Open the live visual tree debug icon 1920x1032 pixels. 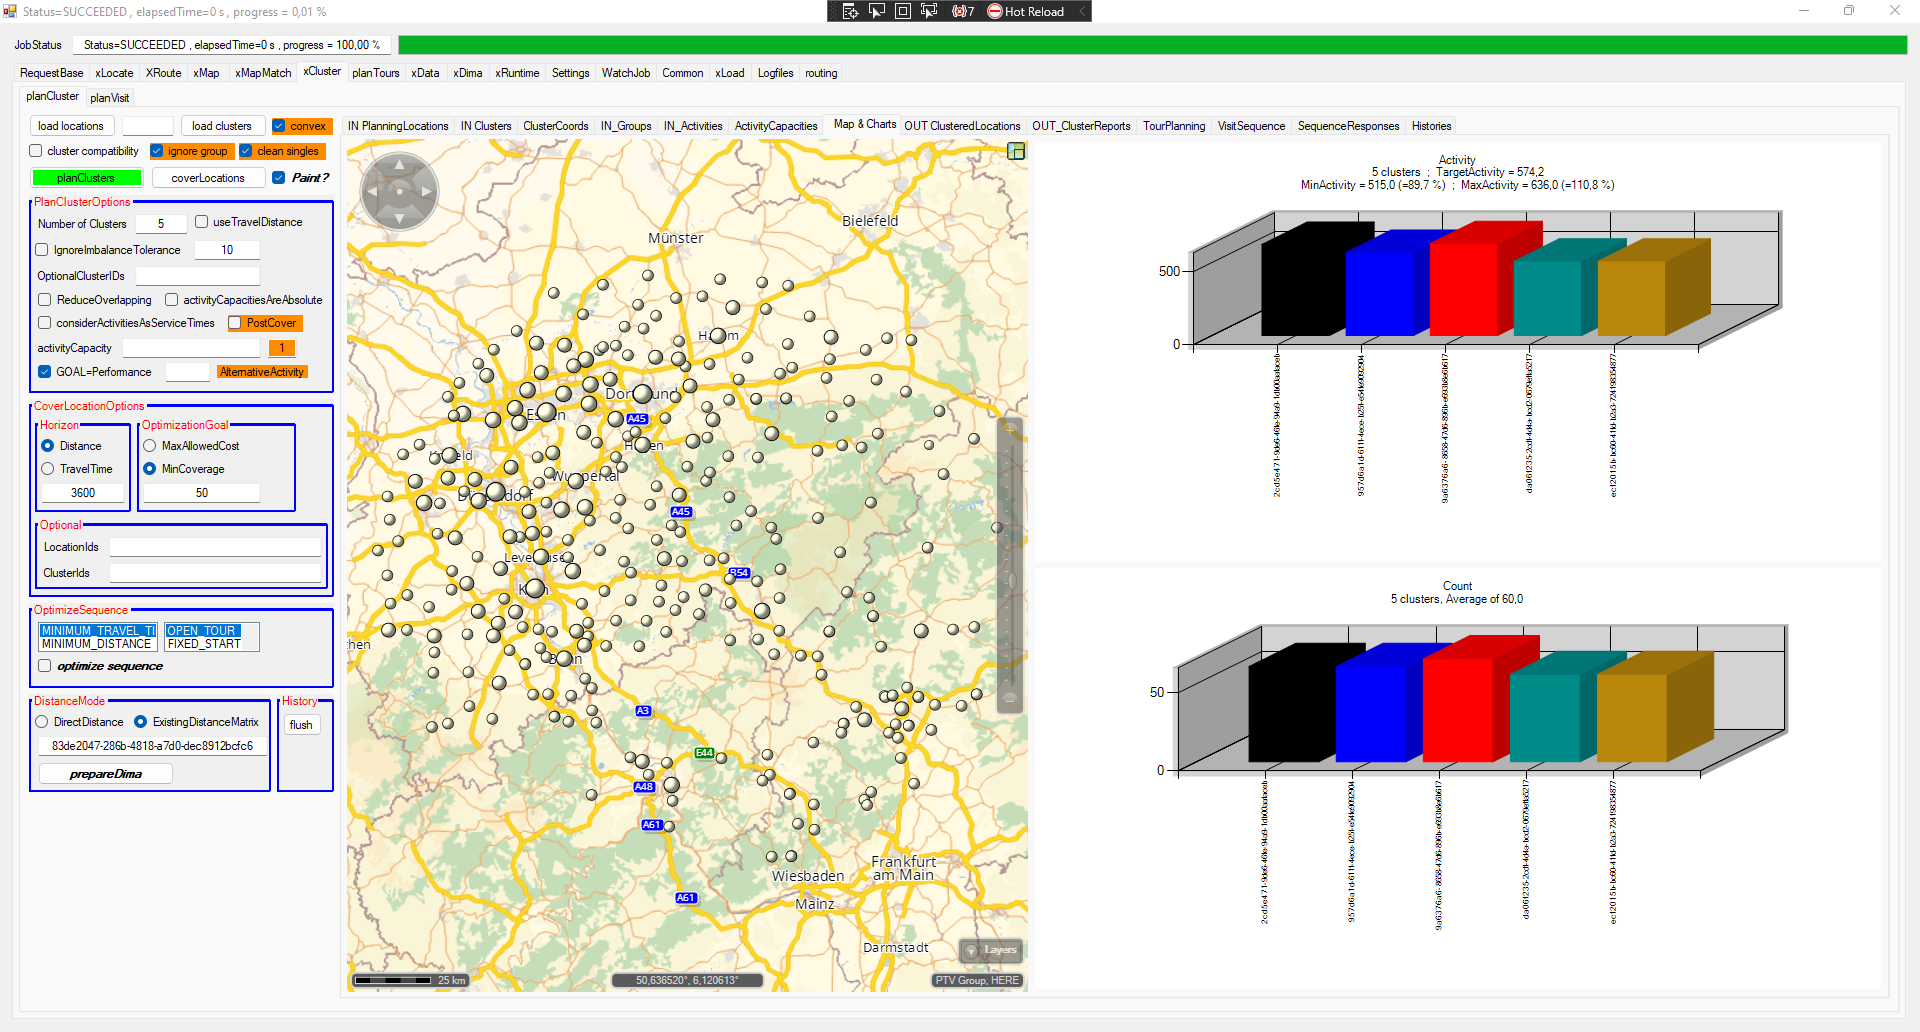click(850, 11)
